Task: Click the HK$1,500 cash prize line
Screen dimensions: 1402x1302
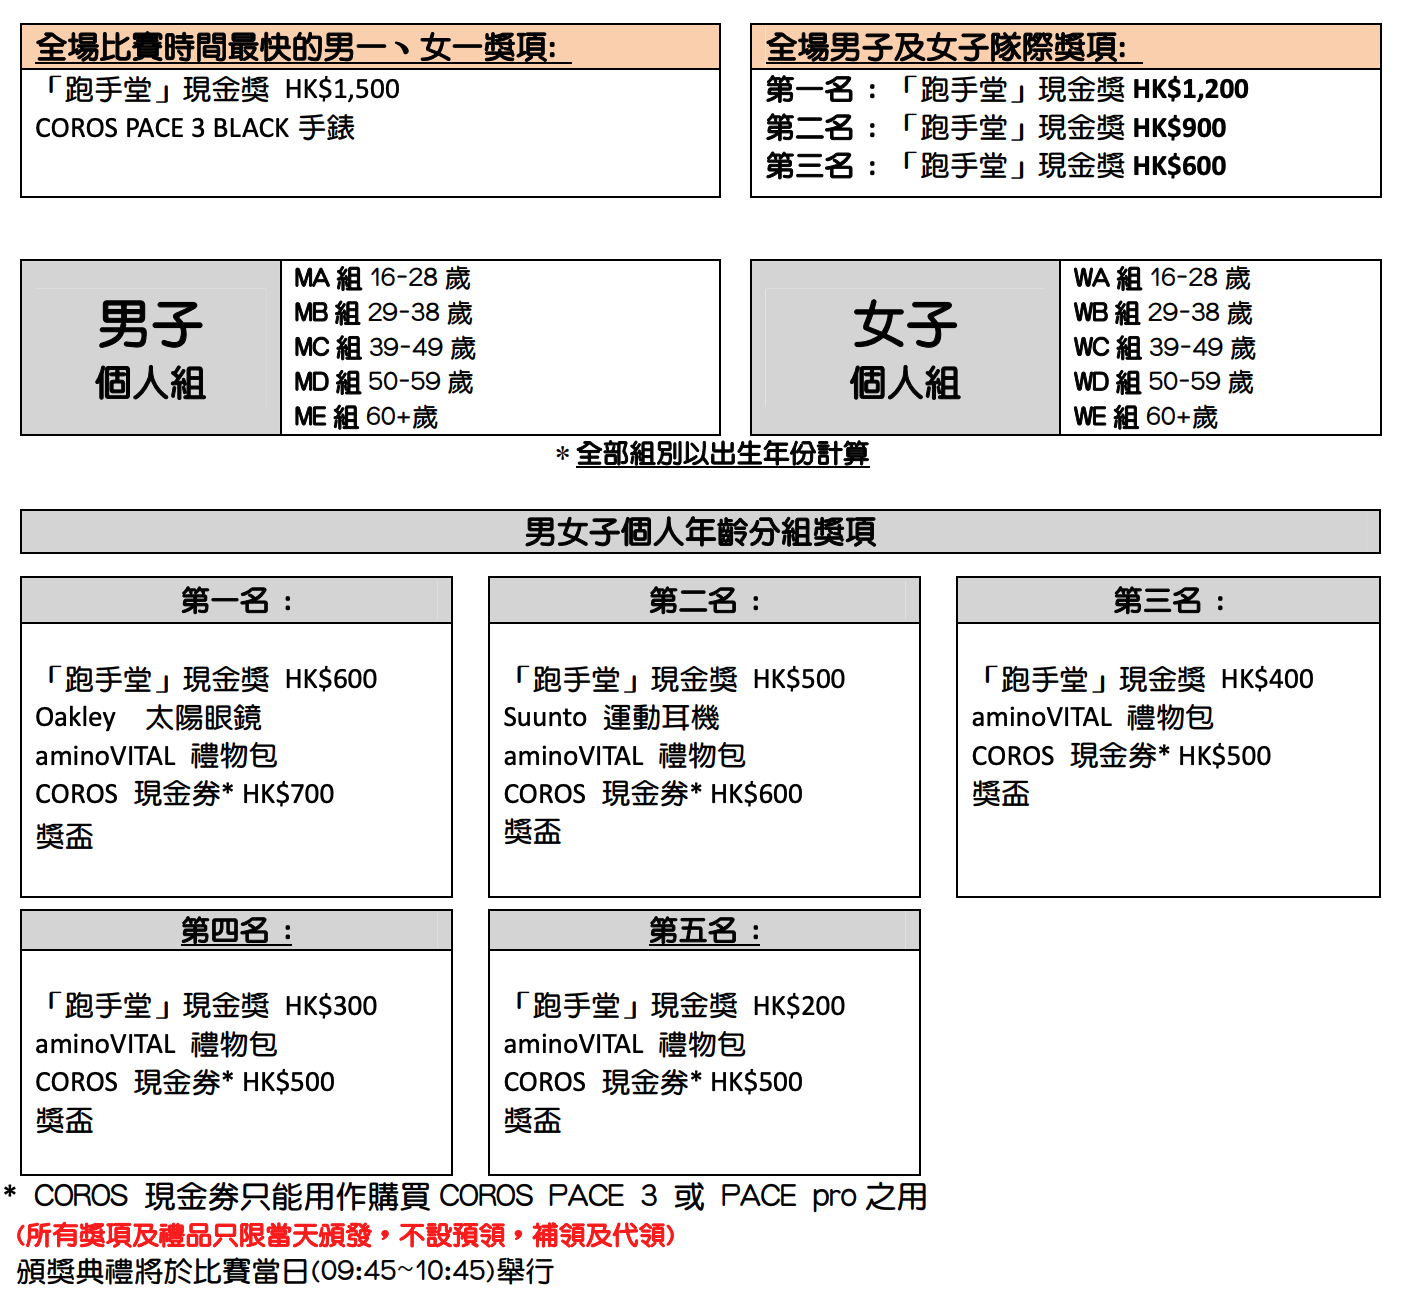Action: point(218,89)
